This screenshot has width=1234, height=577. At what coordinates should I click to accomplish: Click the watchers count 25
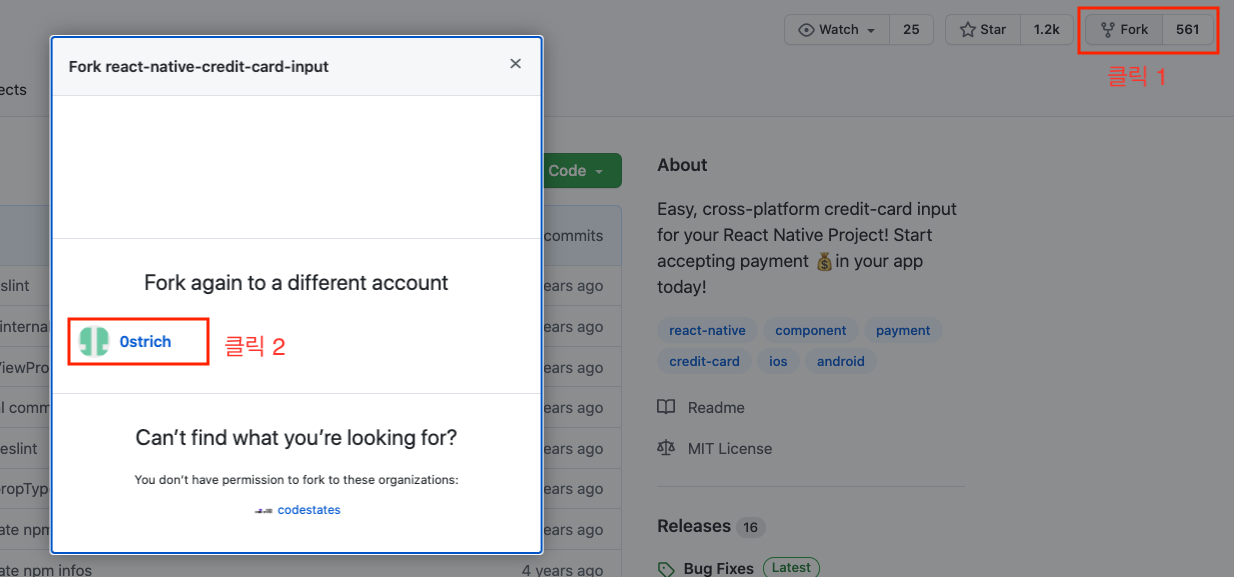click(911, 30)
